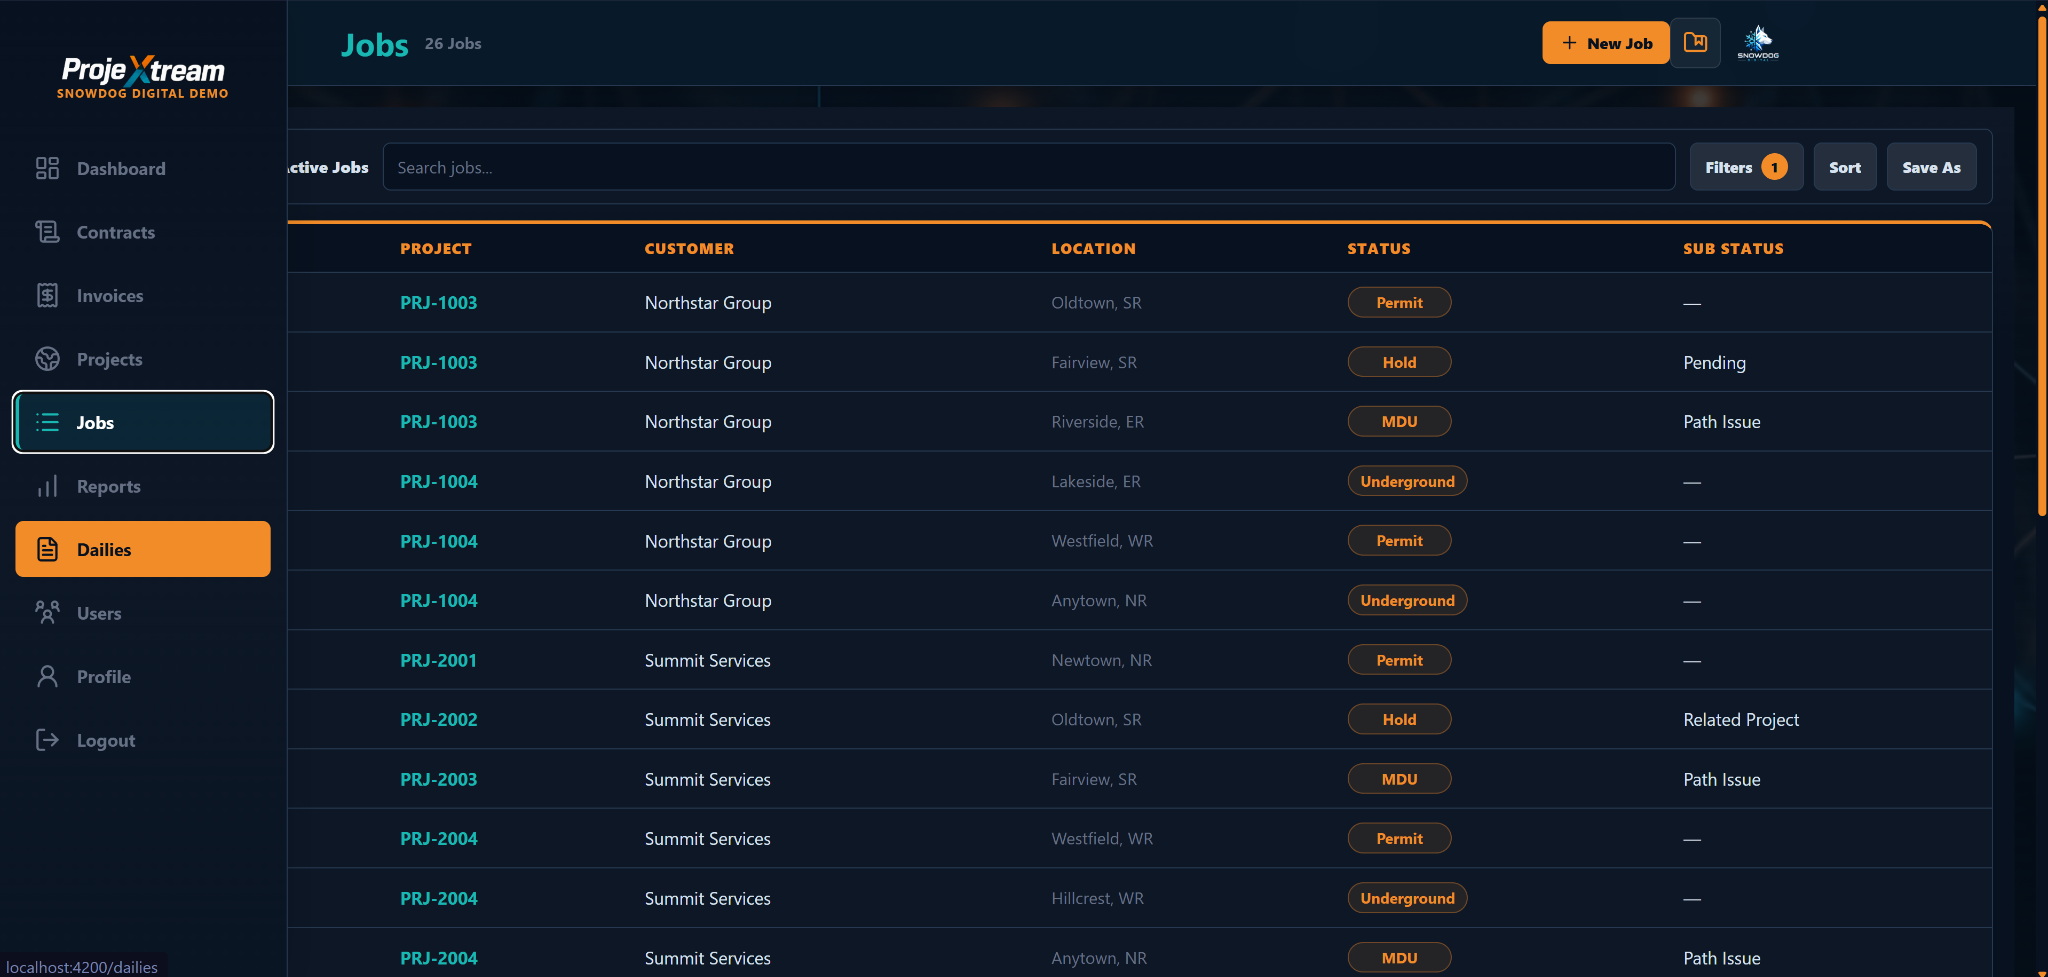This screenshot has width=2048, height=977.
Task: Open the PRJ-2001 project link
Action: coord(439,660)
